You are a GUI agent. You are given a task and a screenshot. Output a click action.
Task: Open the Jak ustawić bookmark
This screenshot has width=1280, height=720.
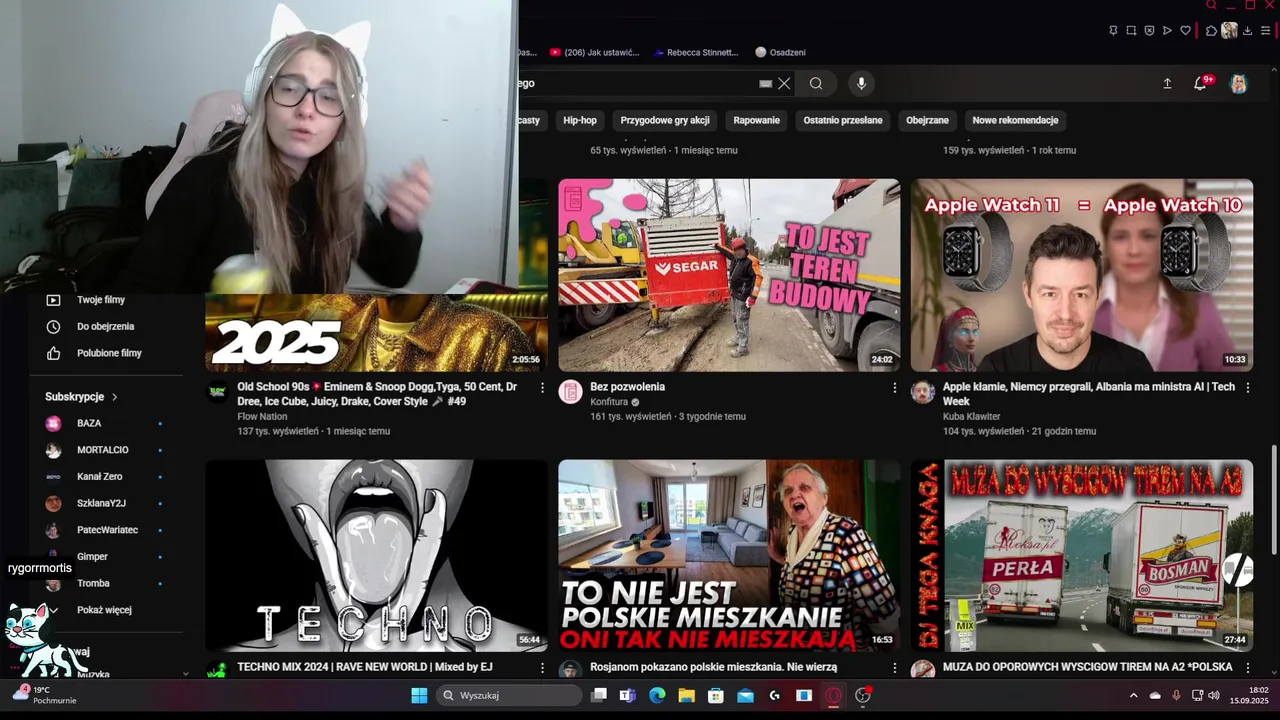[x=594, y=52]
